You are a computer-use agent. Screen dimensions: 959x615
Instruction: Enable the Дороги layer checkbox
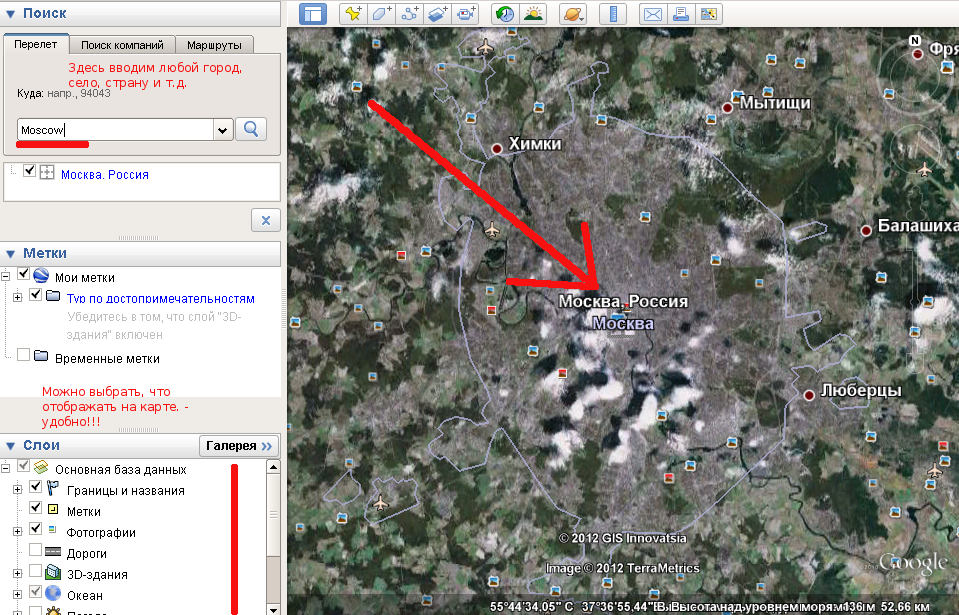click(x=36, y=553)
